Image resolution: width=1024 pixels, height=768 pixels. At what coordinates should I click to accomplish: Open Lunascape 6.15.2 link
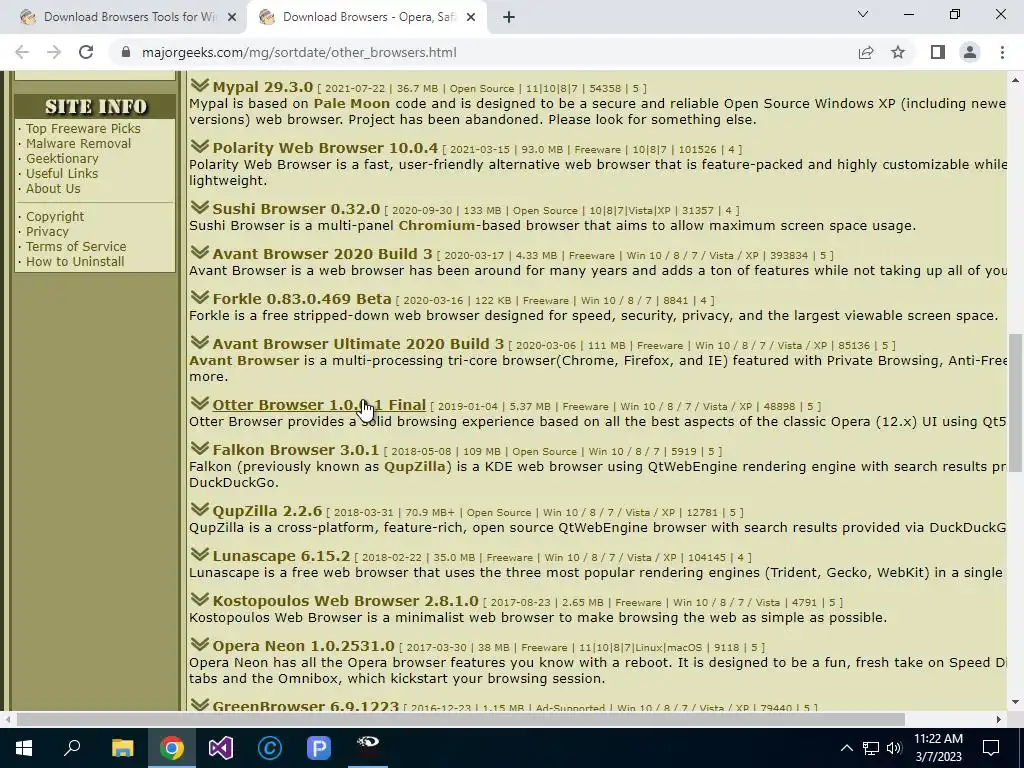[x=281, y=556]
